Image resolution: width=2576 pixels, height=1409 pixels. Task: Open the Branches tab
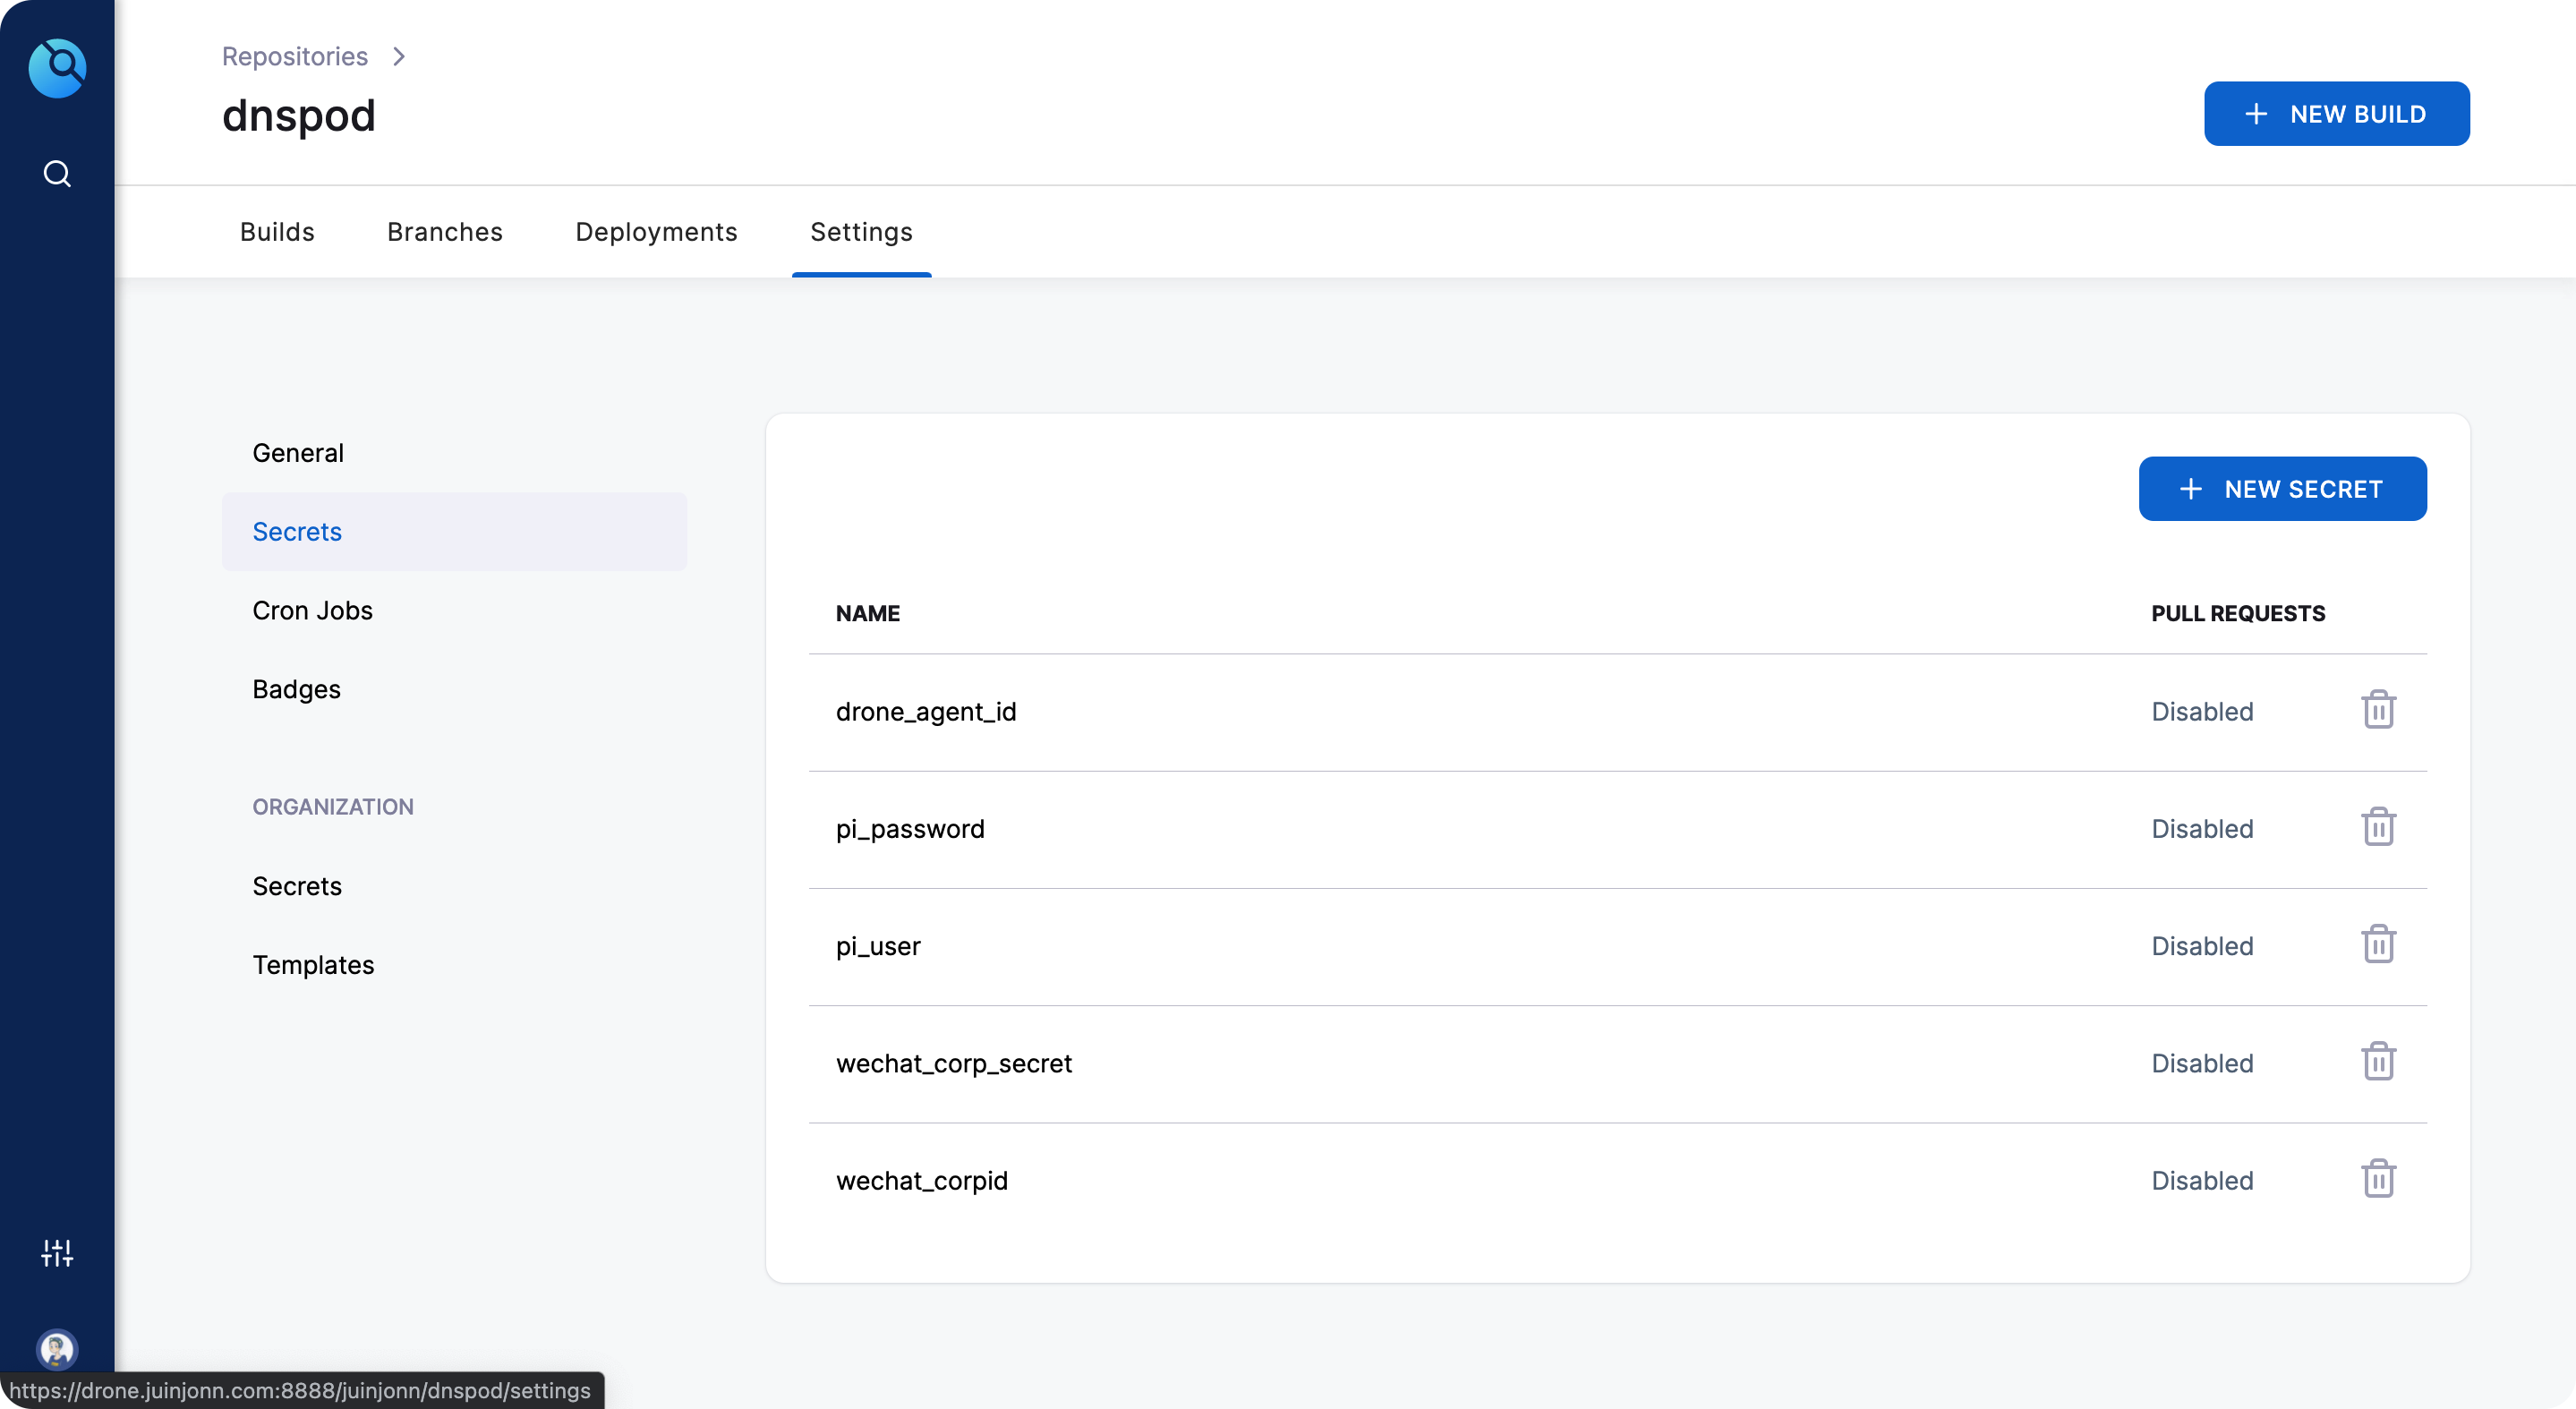[444, 232]
